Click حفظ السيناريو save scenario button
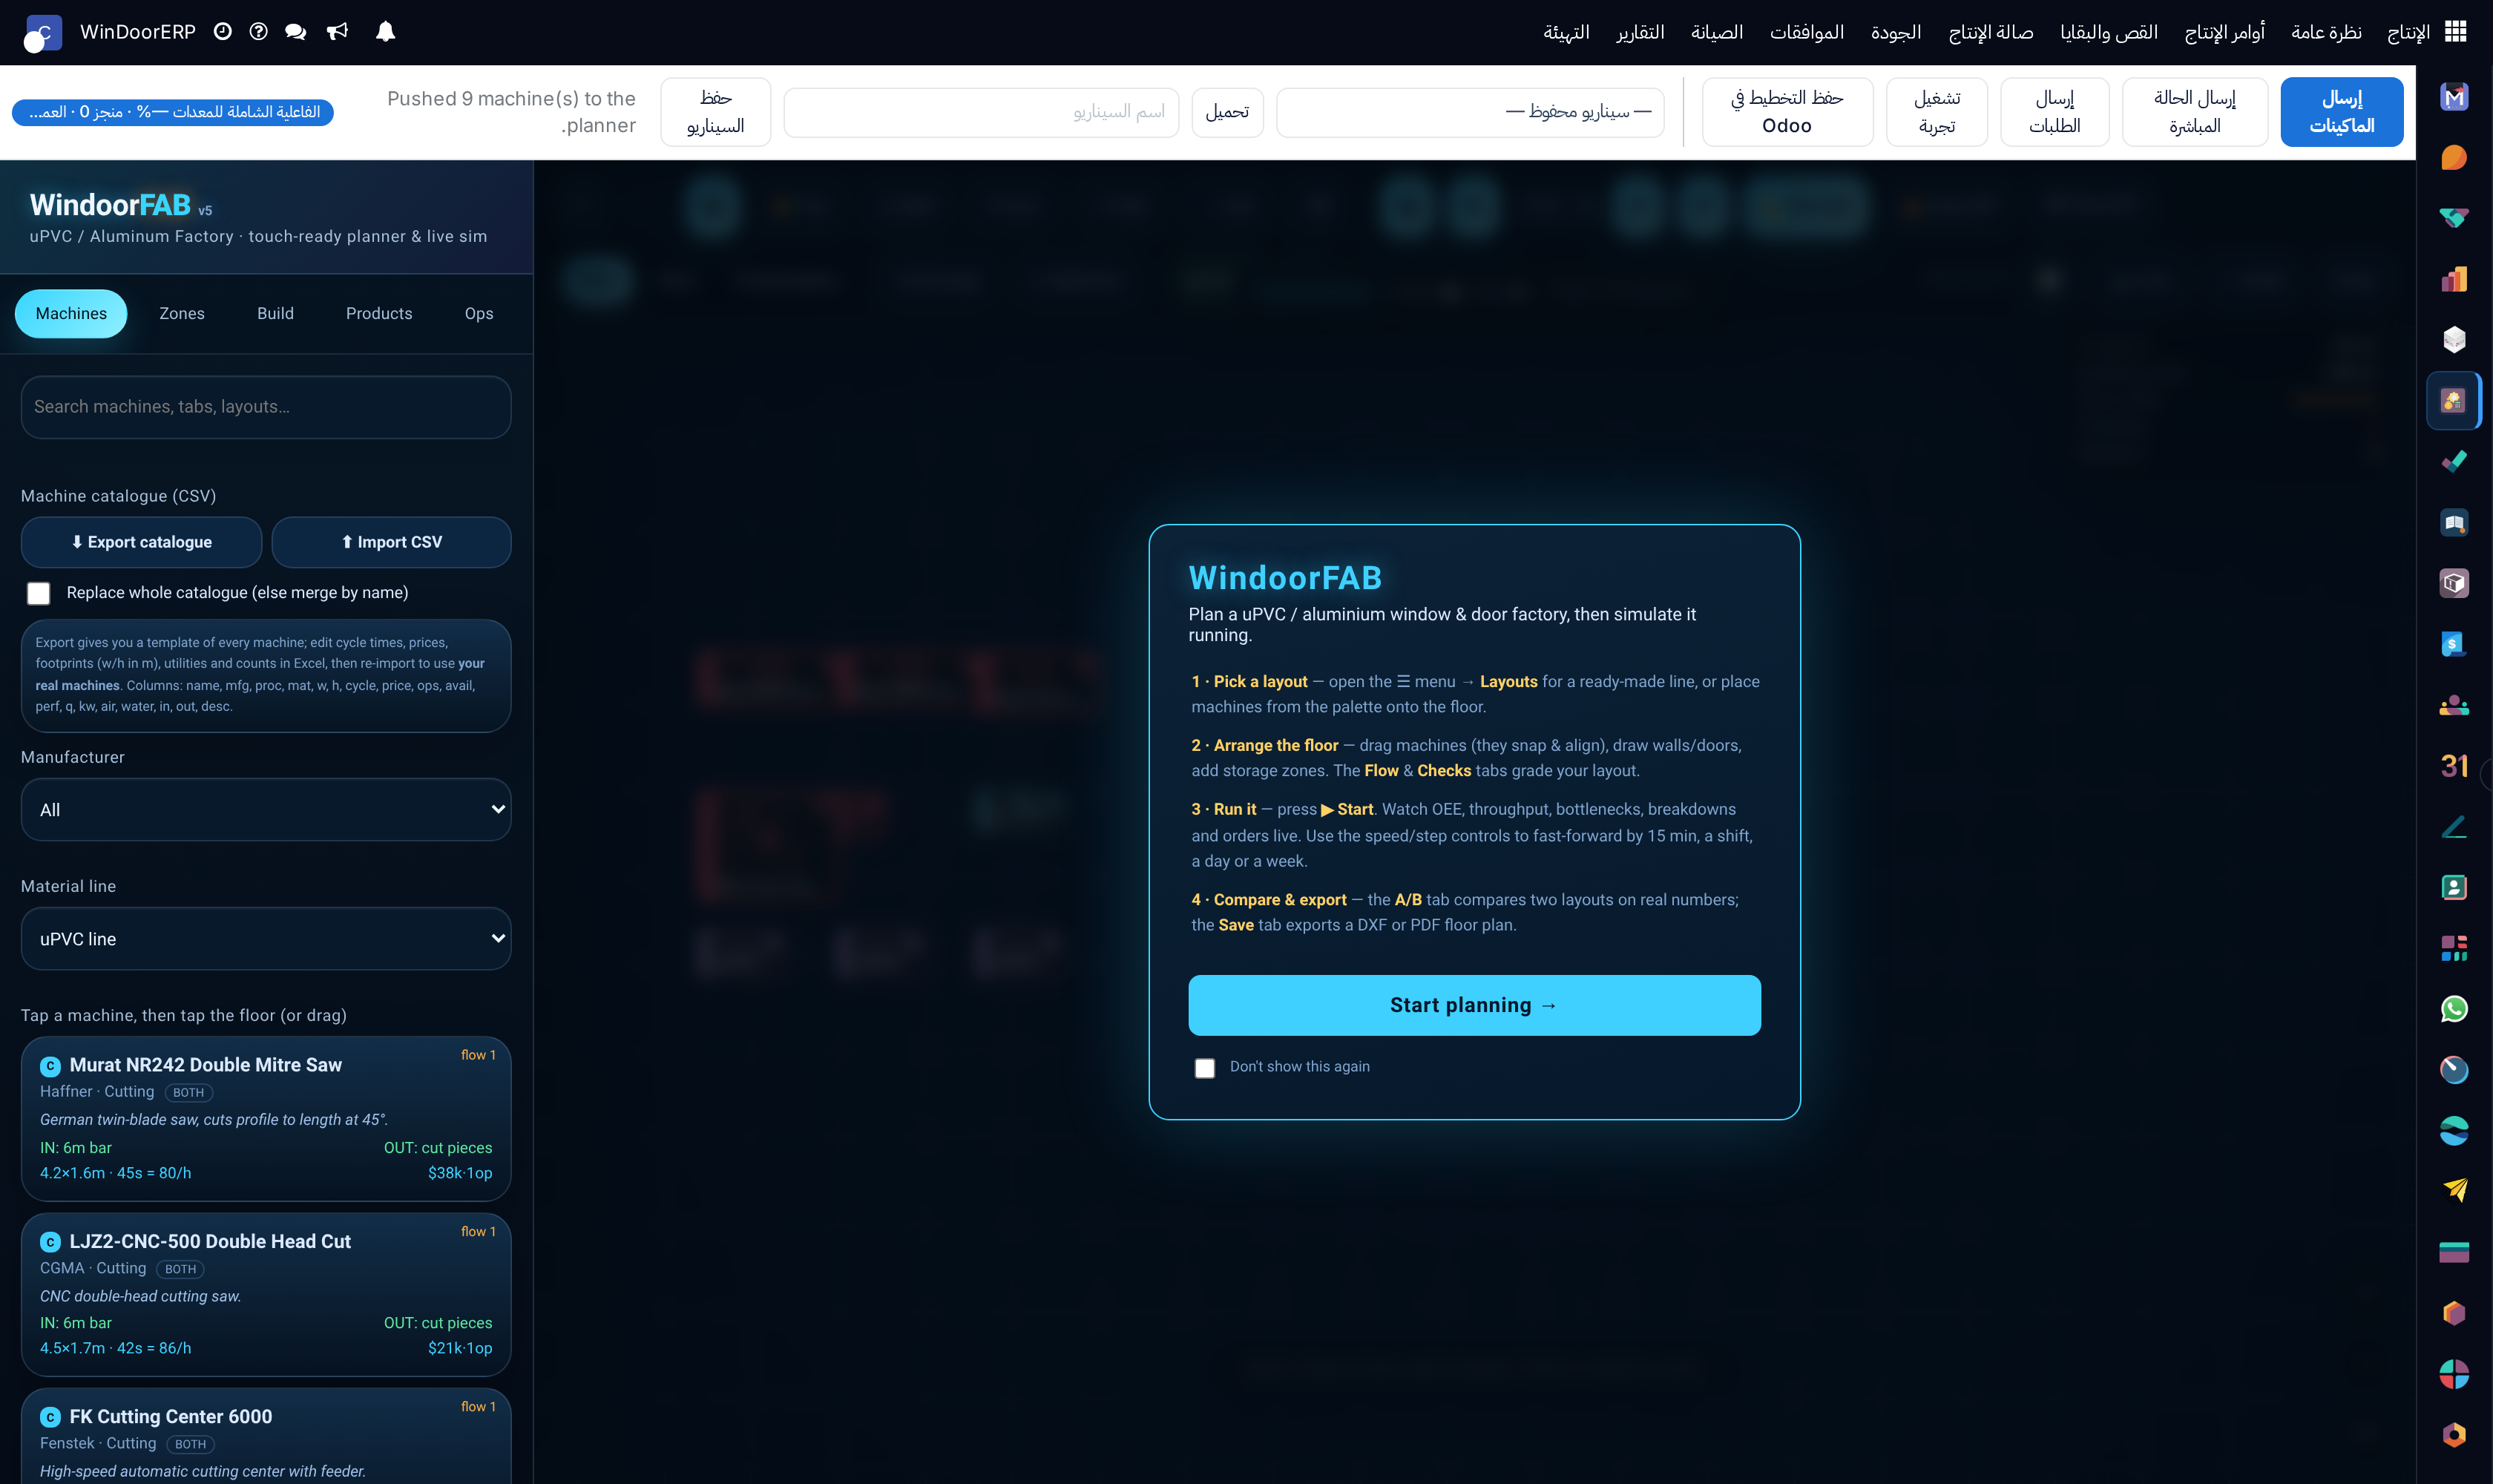This screenshot has width=2493, height=1484. [715, 112]
